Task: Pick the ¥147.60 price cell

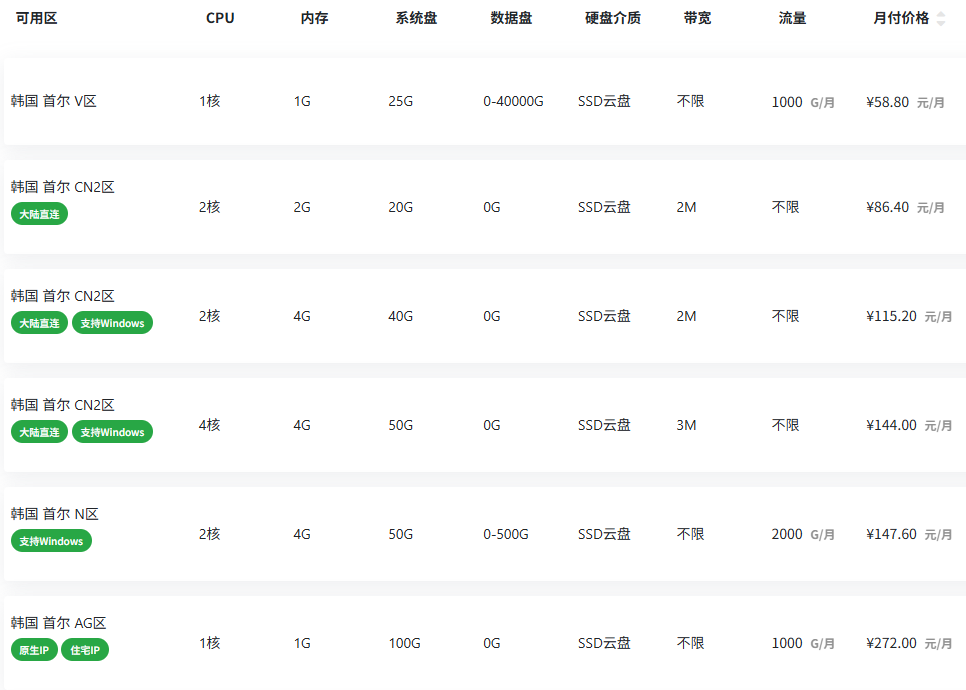Action: click(x=891, y=534)
